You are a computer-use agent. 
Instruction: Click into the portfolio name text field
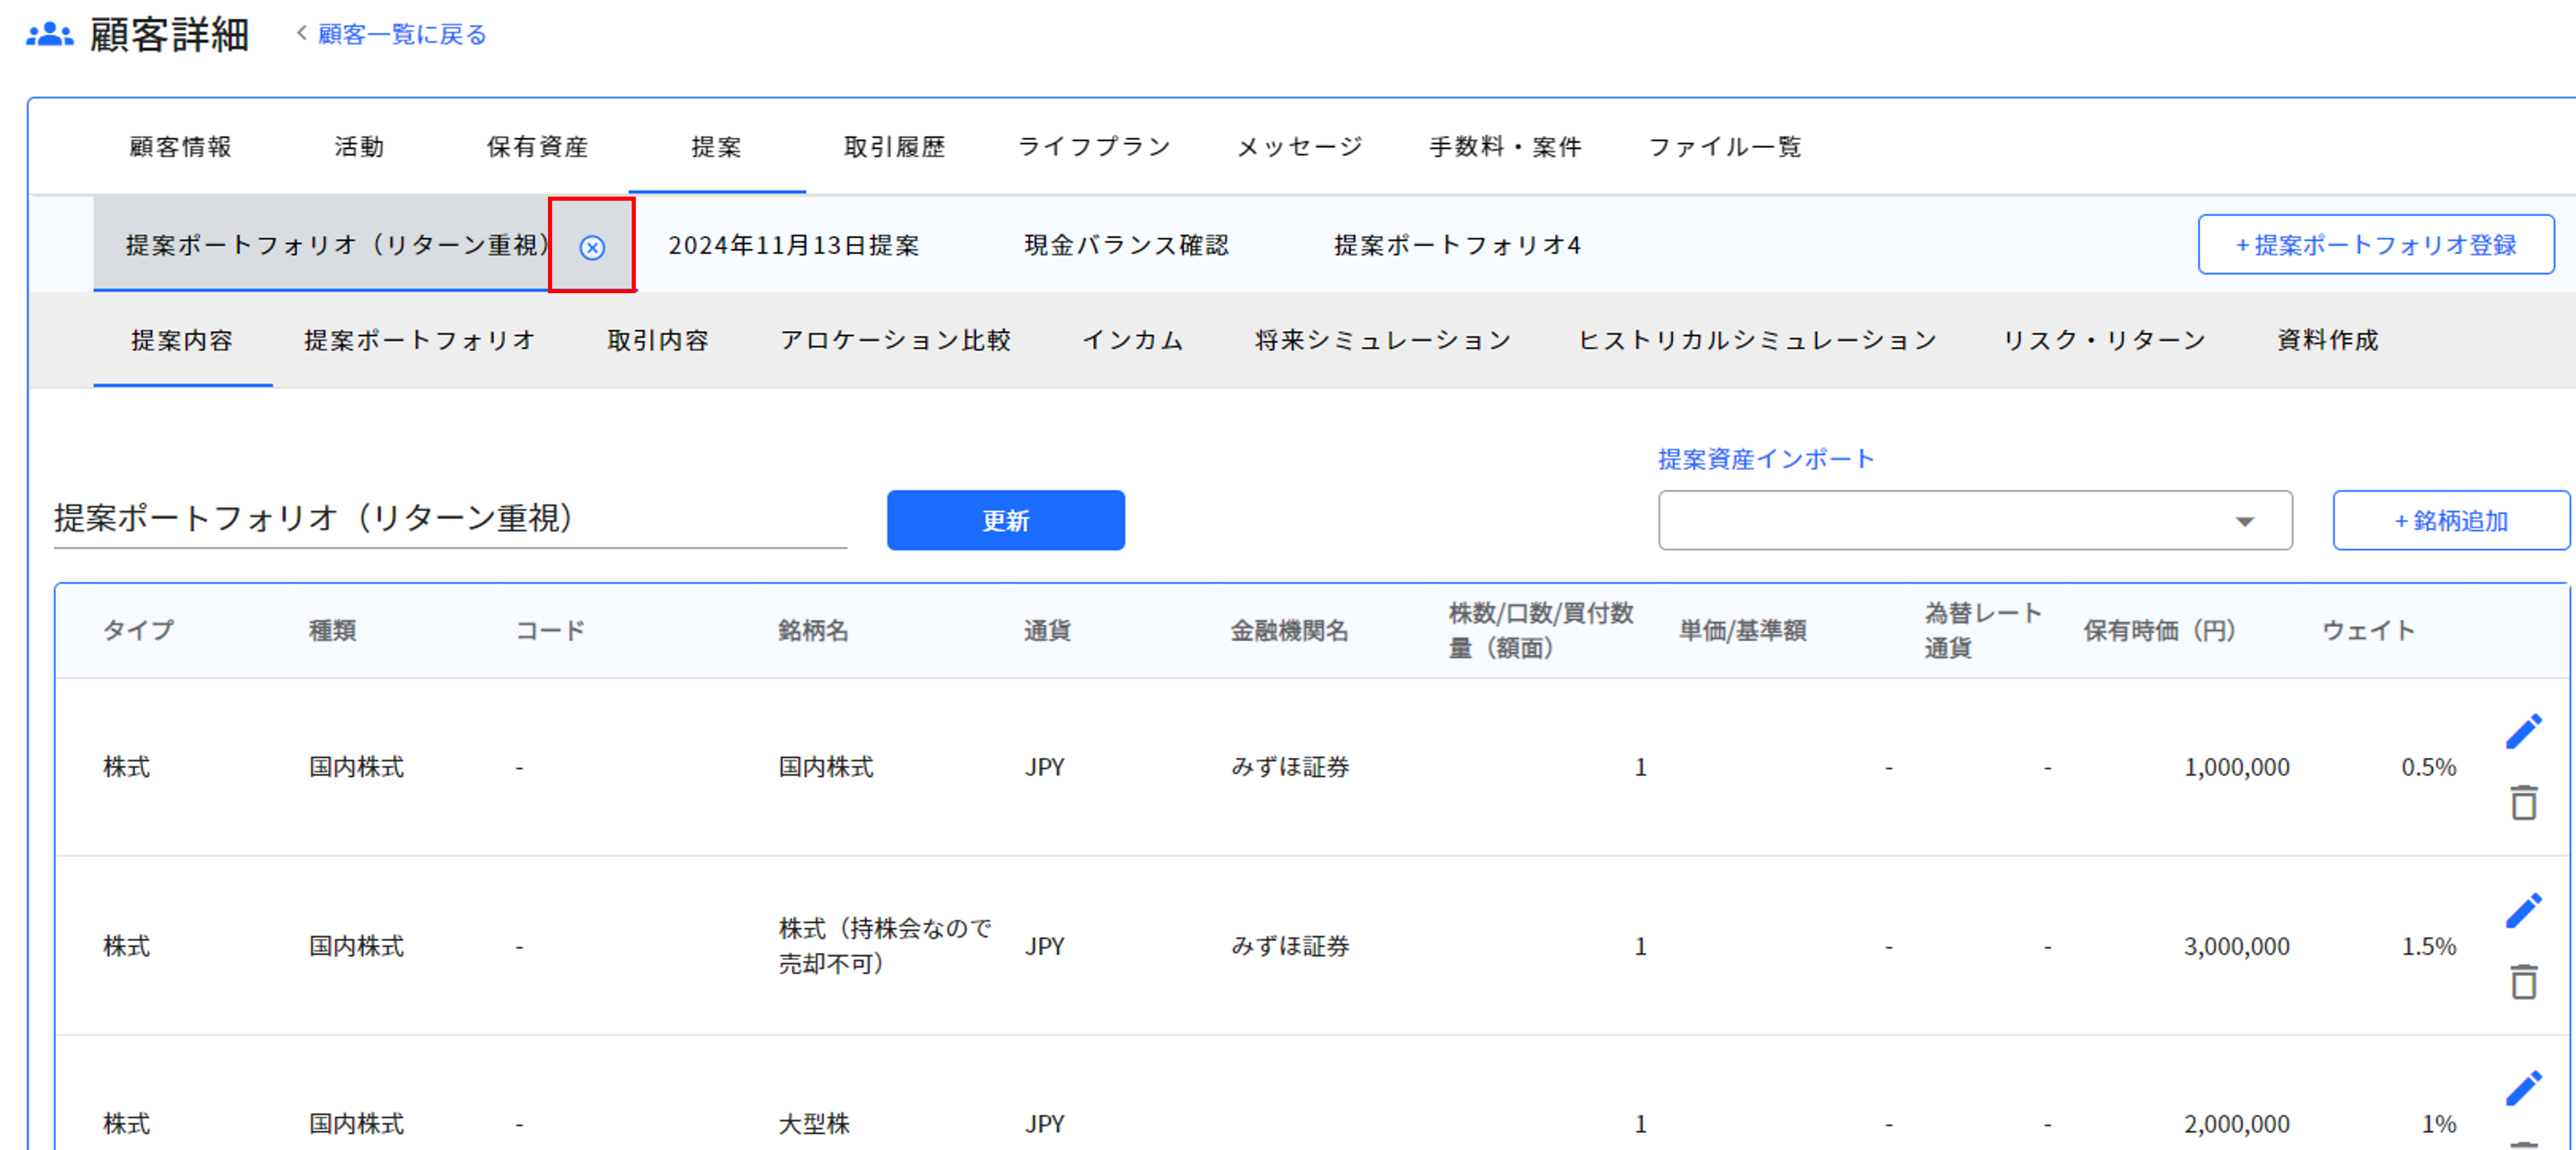click(x=449, y=518)
